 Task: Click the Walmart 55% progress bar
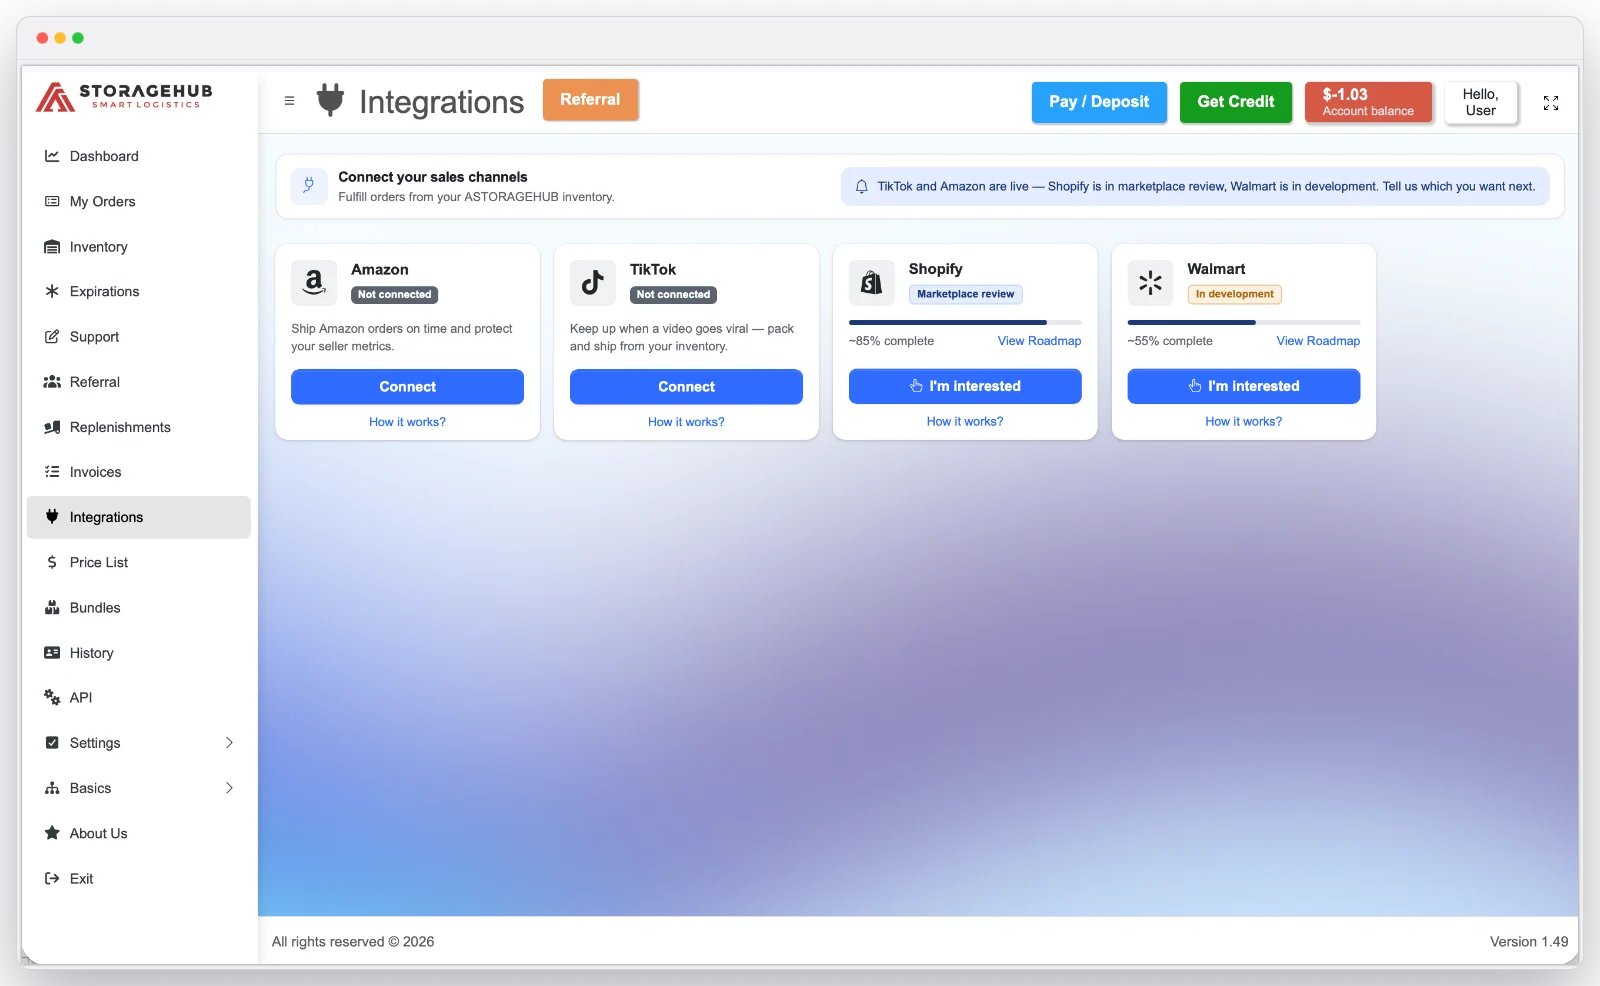tap(1244, 322)
